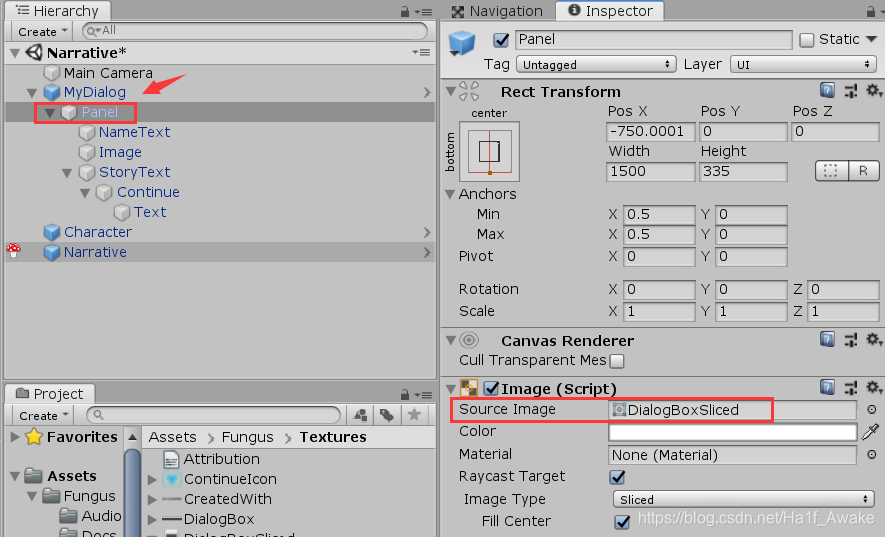Collapse the Continue hierarchy node

tap(85, 193)
